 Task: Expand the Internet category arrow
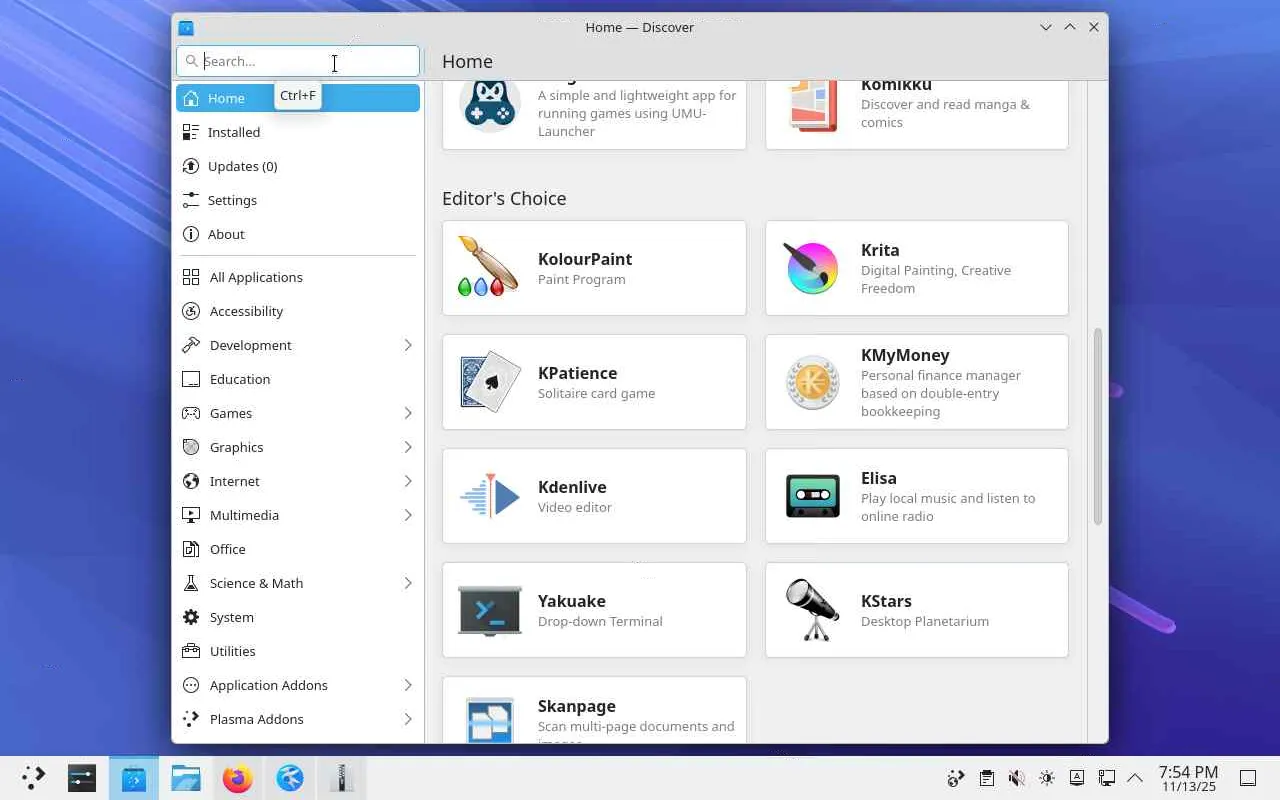408,481
